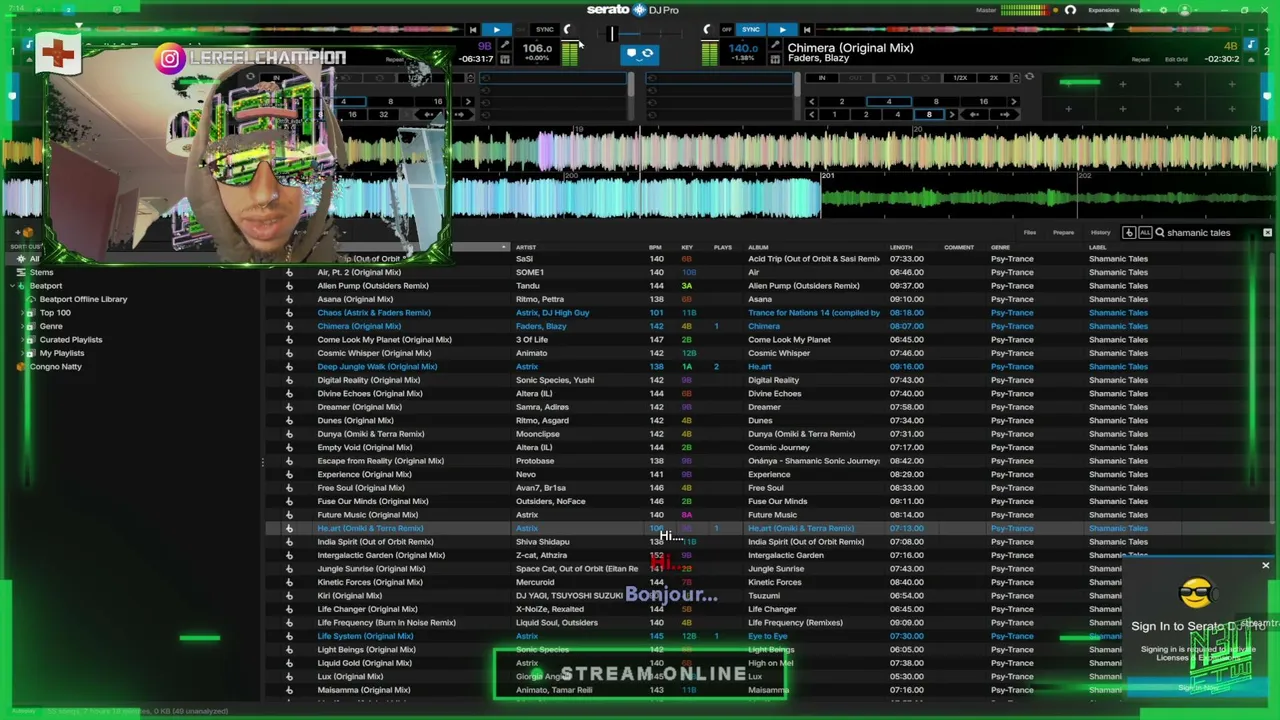
Task: Double the loop with the 2X button
Action: pyautogui.click(x=993, y=78)
